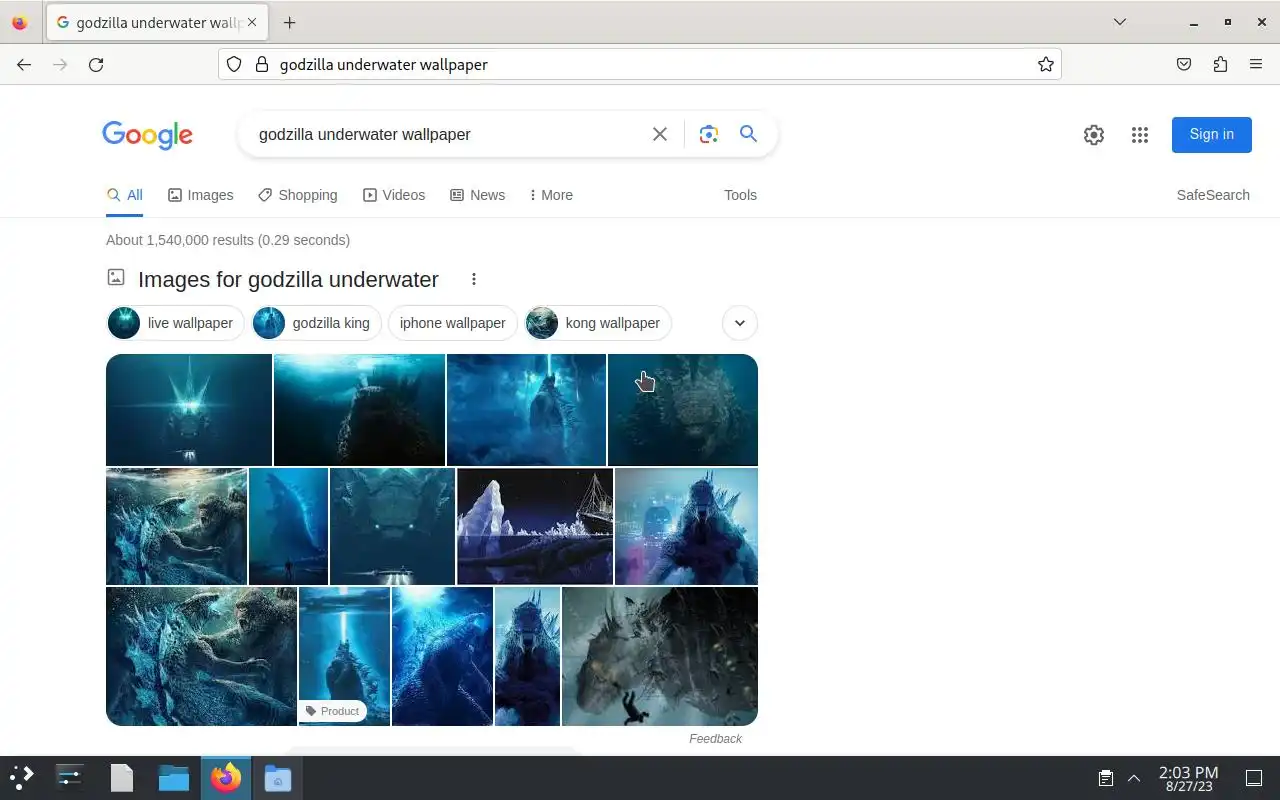Open the Godzilla vs Kong underwater thumbnail, middle row

pyautogui.click(x=176, y=526)
